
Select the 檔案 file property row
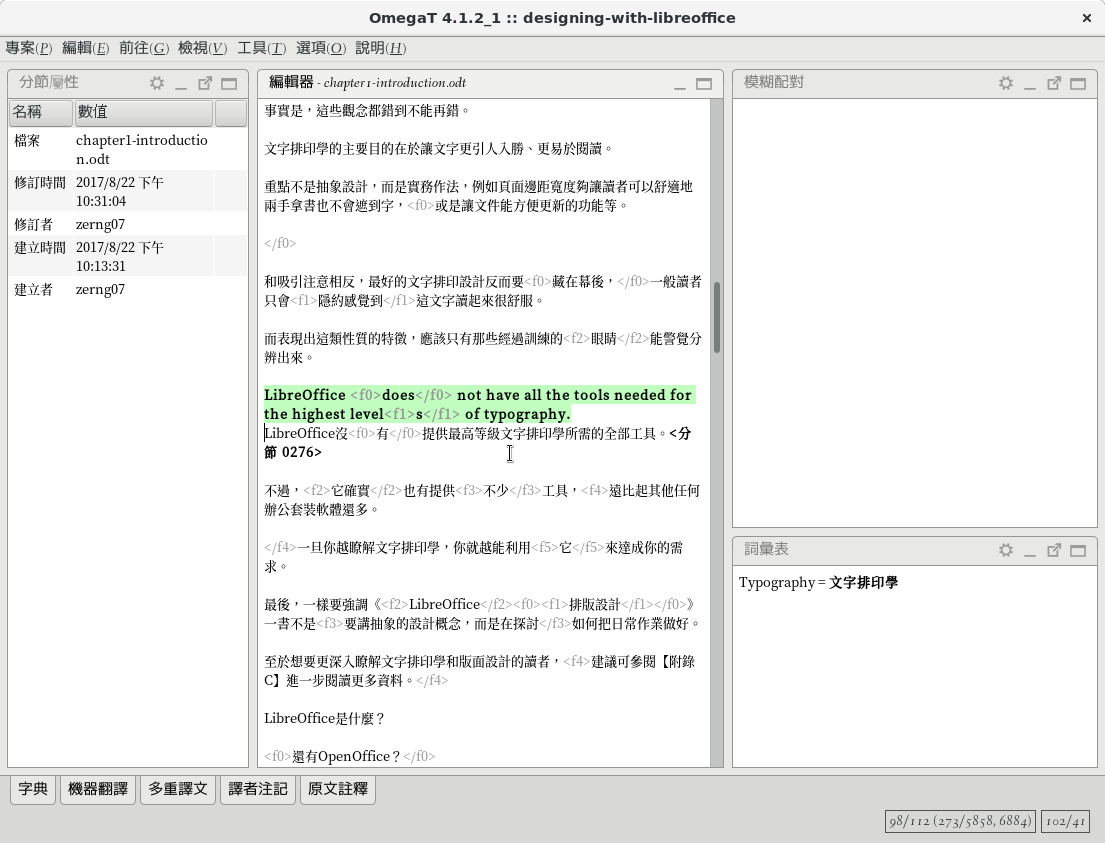click(x=128, y=149)
